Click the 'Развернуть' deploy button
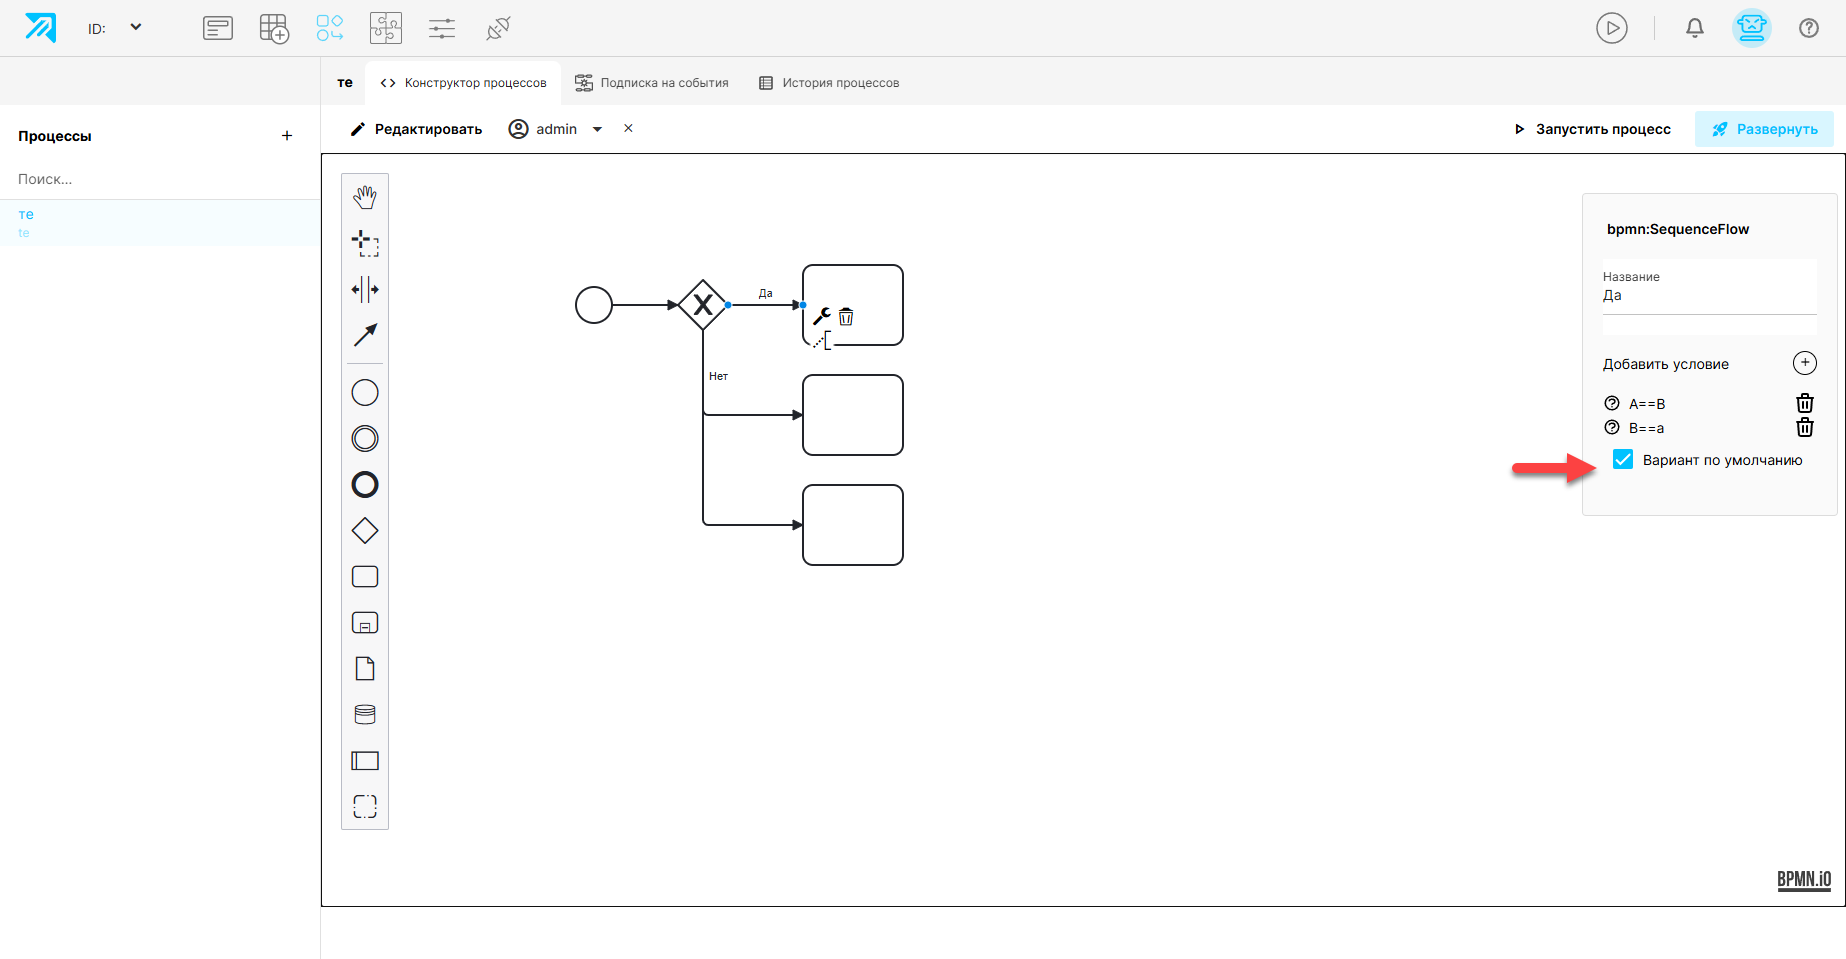 coord(1764,129)
